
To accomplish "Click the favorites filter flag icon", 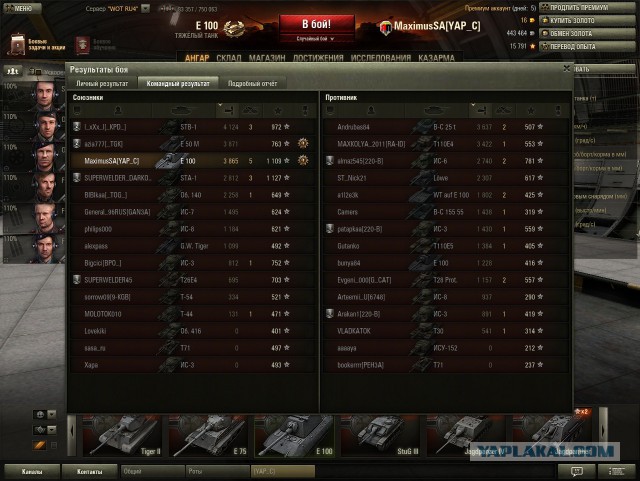I will pyautogui.click(x=40, y=445).
